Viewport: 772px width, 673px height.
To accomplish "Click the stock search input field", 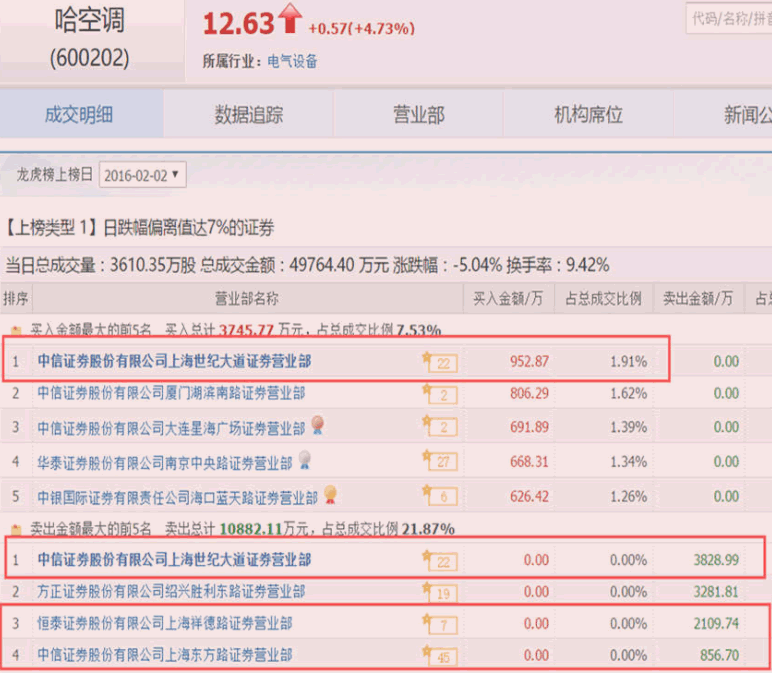I will pyautogui.click(x=730, y=19).
